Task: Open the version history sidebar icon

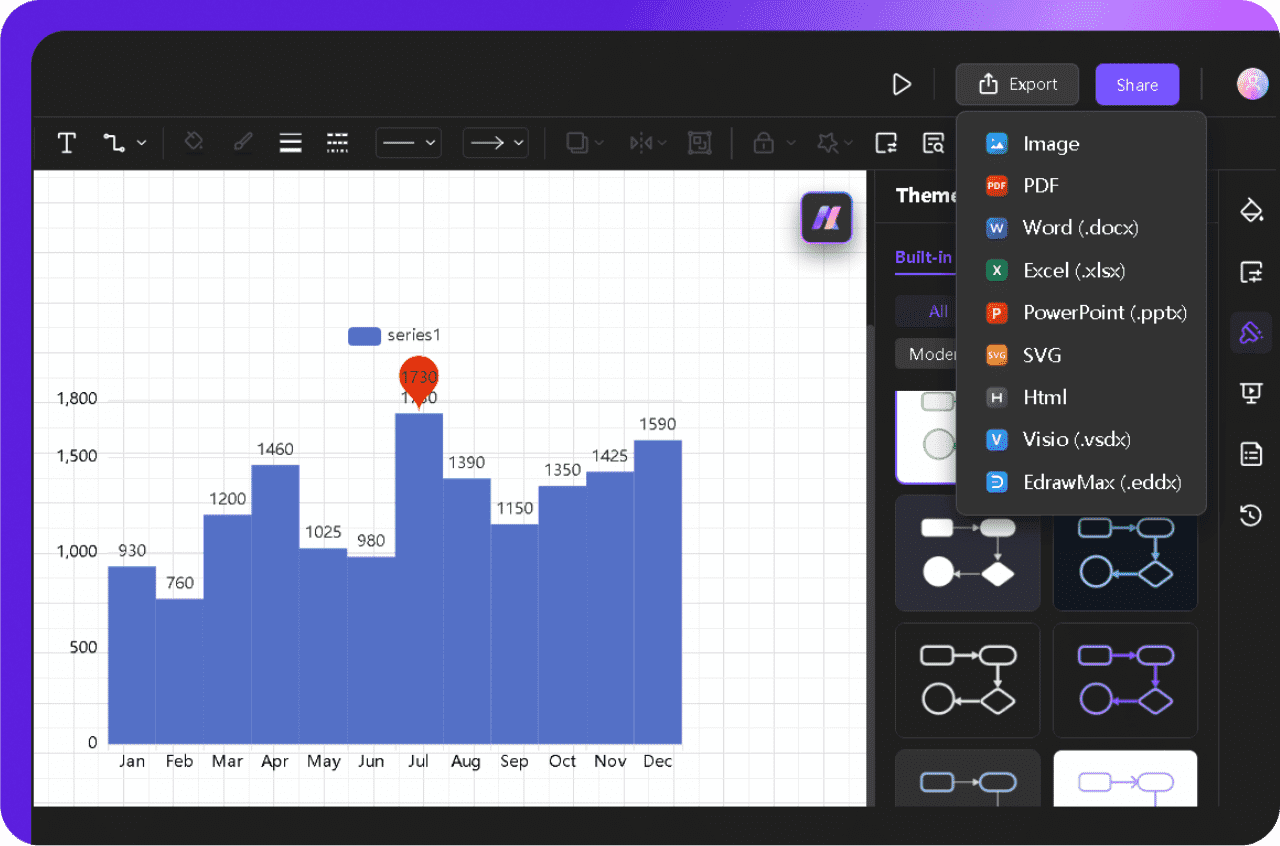Action: (1251, 515)
